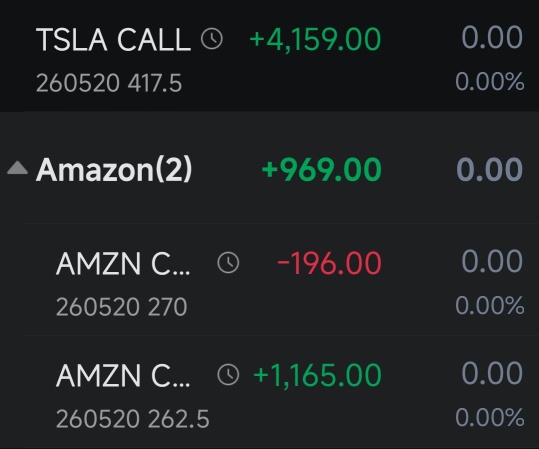Click the +4,159.00 profit value

pyautogui.click(x=315, y=39)
